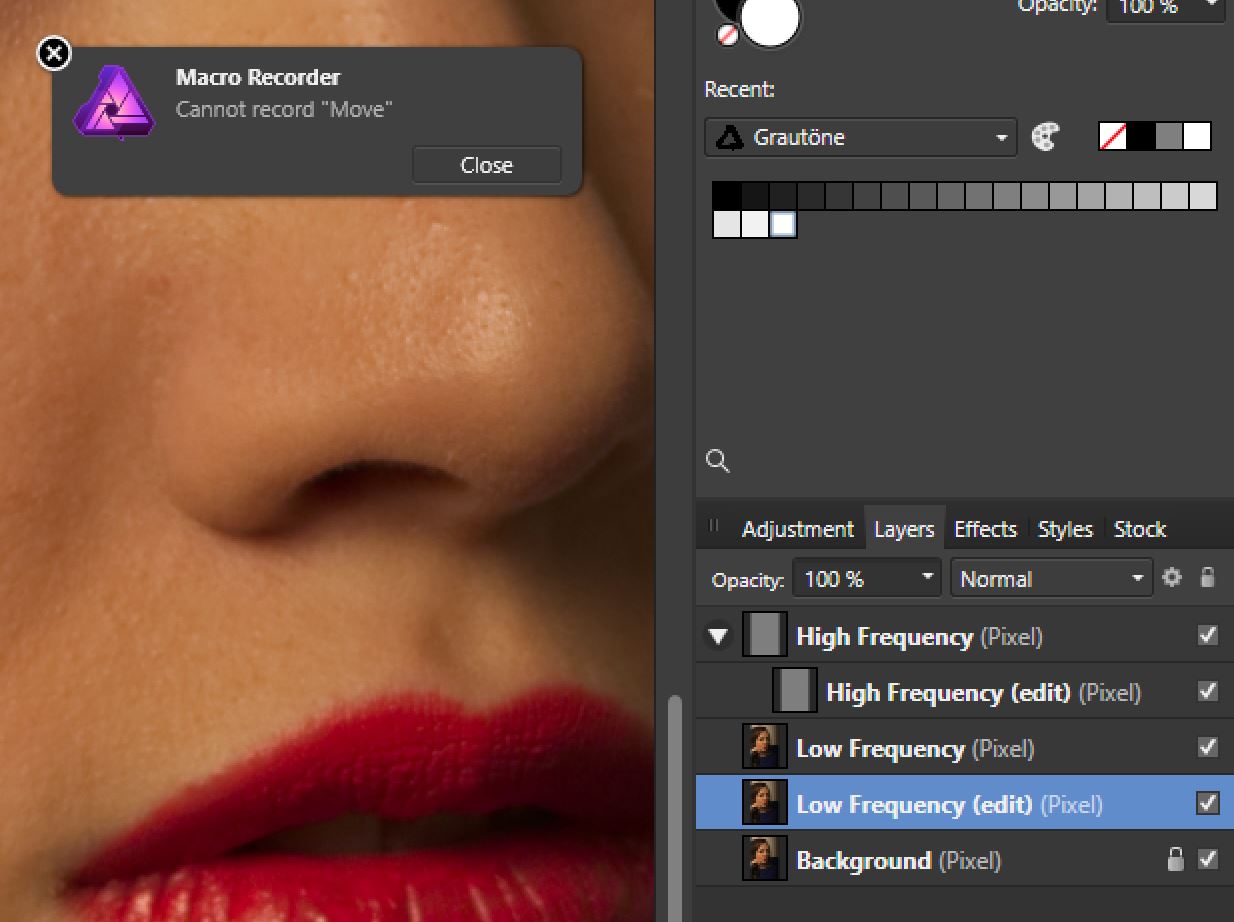Select the High Frequency (Pixel) parent layer name

click(x=919, y=637)
